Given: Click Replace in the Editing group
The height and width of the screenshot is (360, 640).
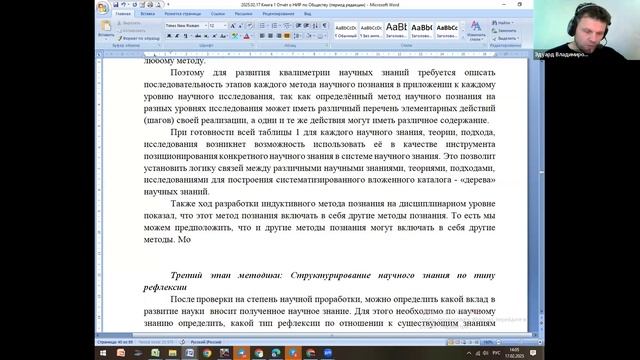Looking at the screenshot, I should [504, 31].
